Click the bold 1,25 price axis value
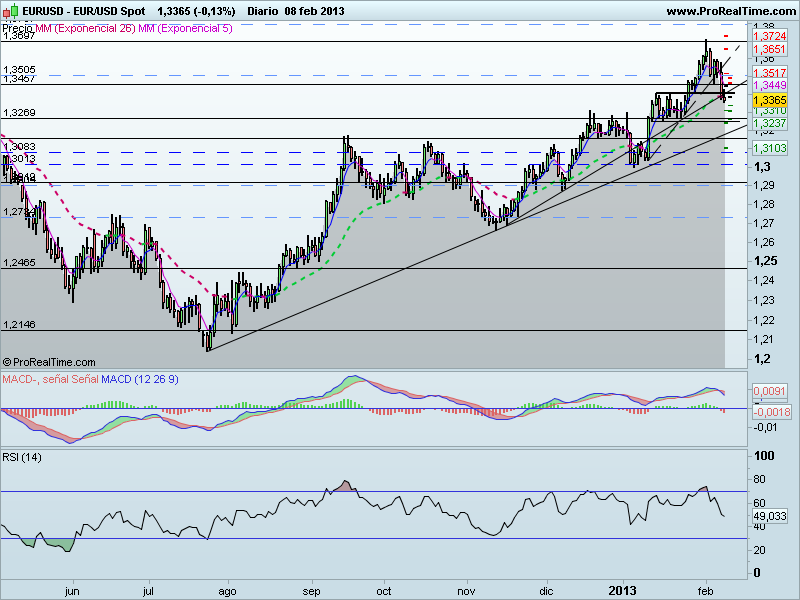 (766, 261)
